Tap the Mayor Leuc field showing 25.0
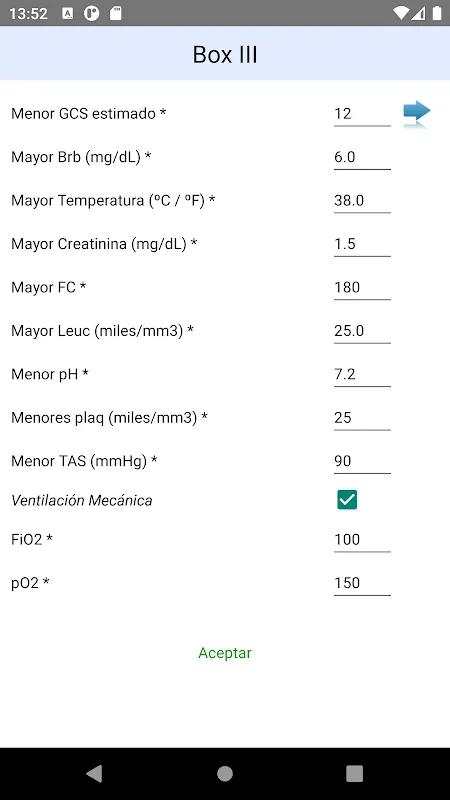Viewport: 450px width, 800px height. coord(362,331)
